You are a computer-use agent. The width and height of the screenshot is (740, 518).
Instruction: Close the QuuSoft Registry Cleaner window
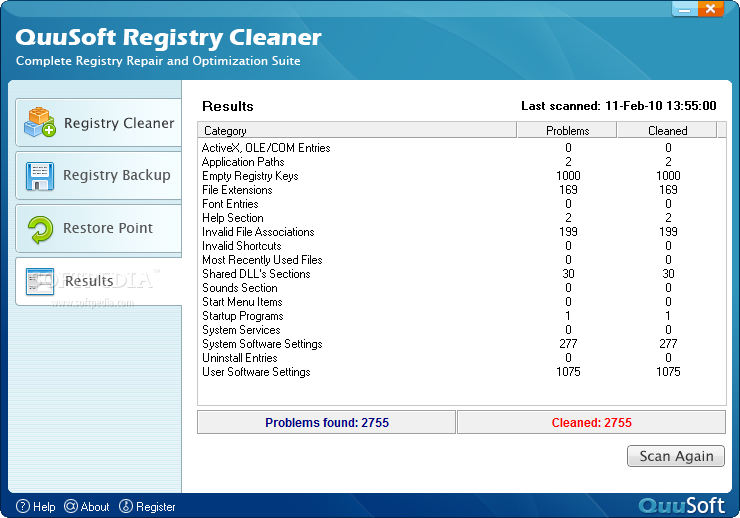[x=710, y=9]
